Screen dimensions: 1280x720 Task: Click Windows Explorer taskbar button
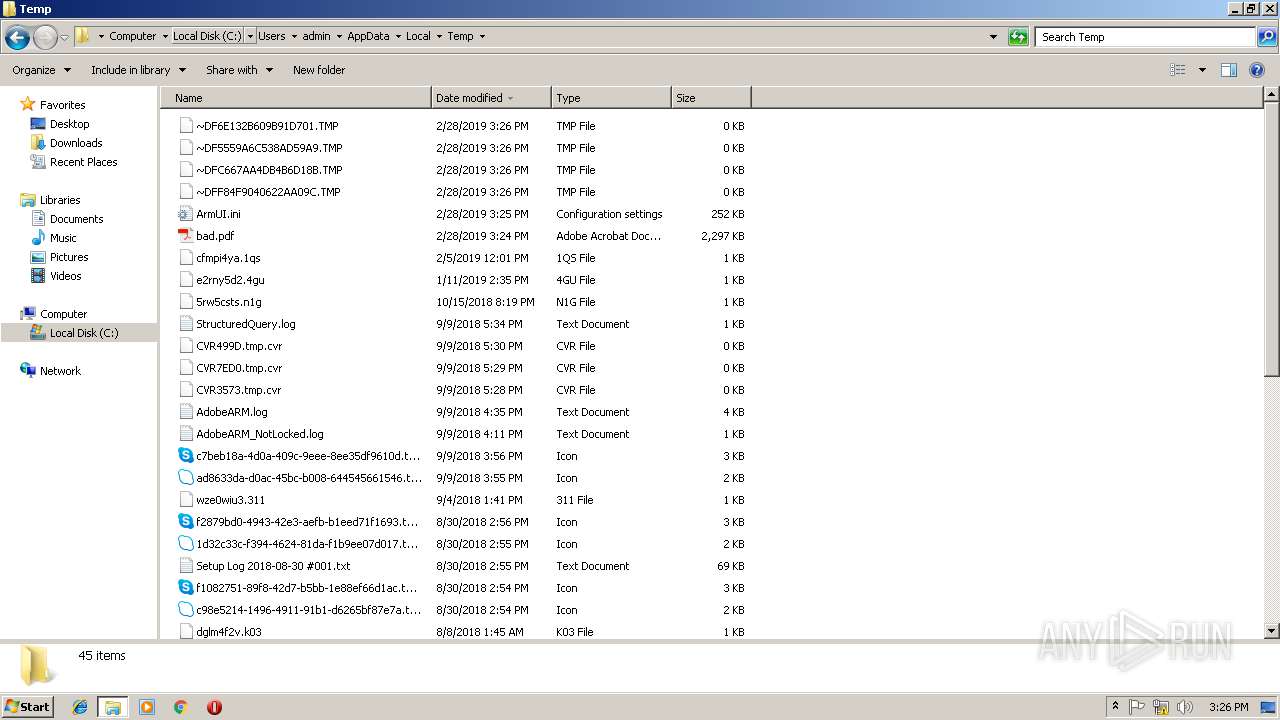click(x=113, y=707)
